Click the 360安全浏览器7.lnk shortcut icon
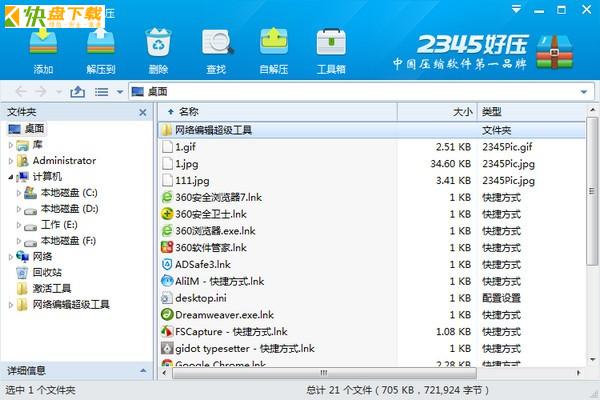This screenshot has width=600, height=400. 167,198
